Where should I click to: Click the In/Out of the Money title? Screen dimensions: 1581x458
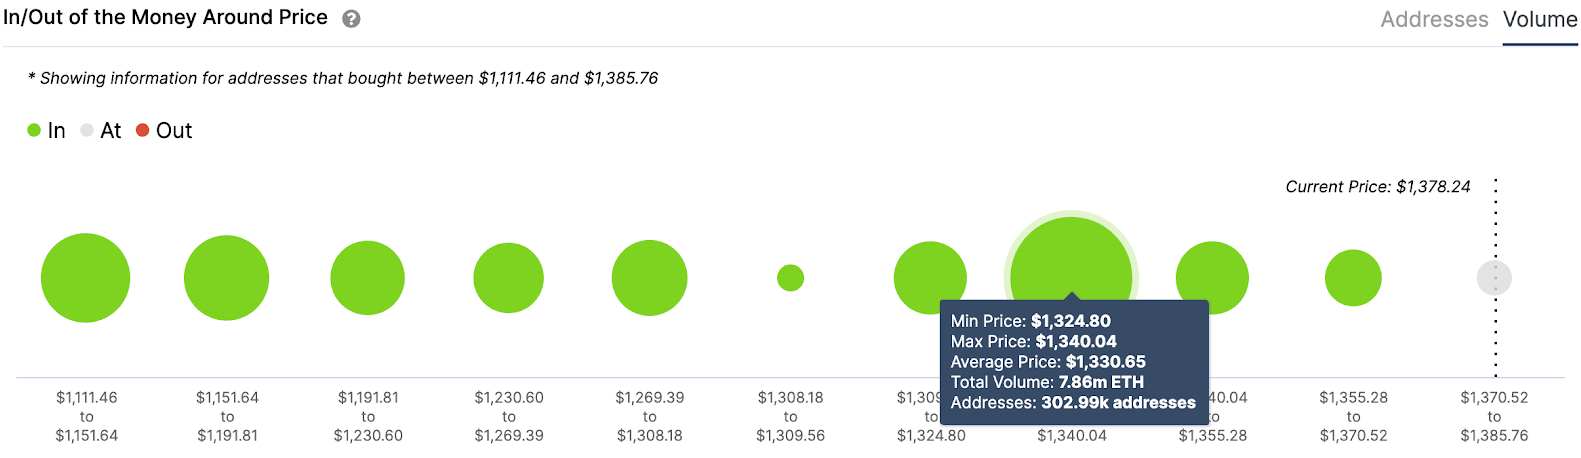click(166, 18)
